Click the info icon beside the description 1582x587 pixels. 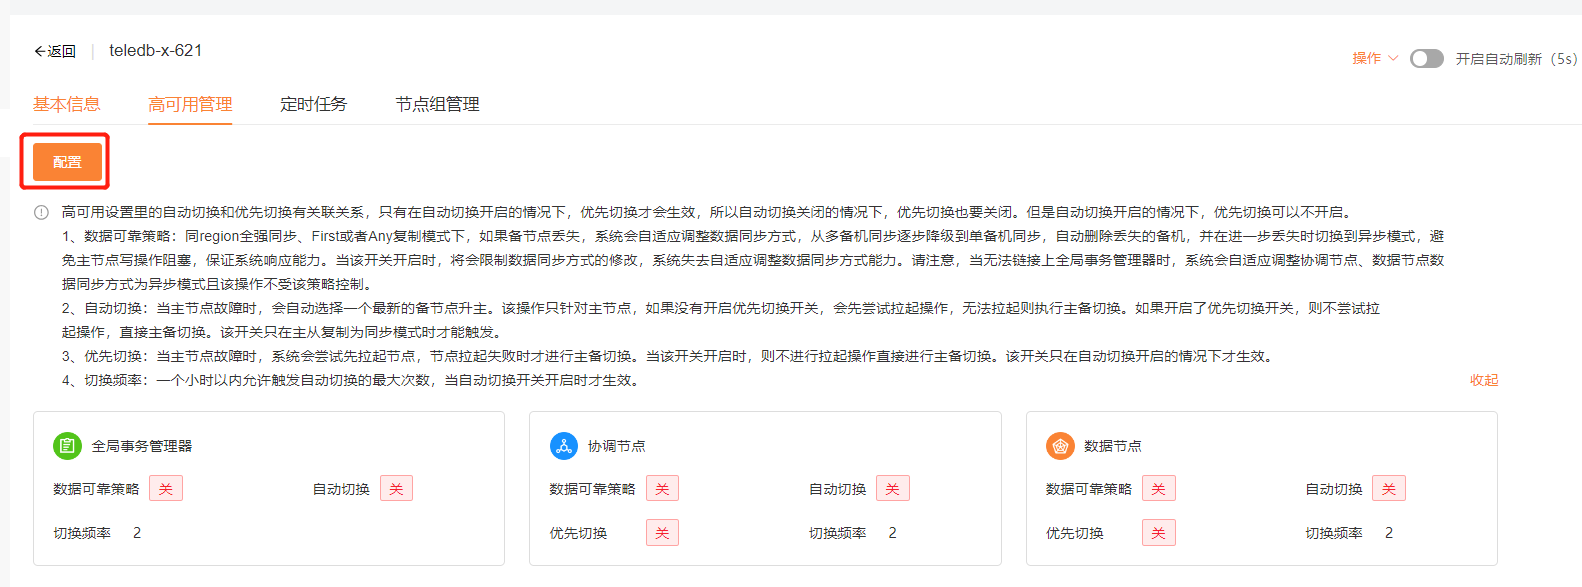pos(41,212)
